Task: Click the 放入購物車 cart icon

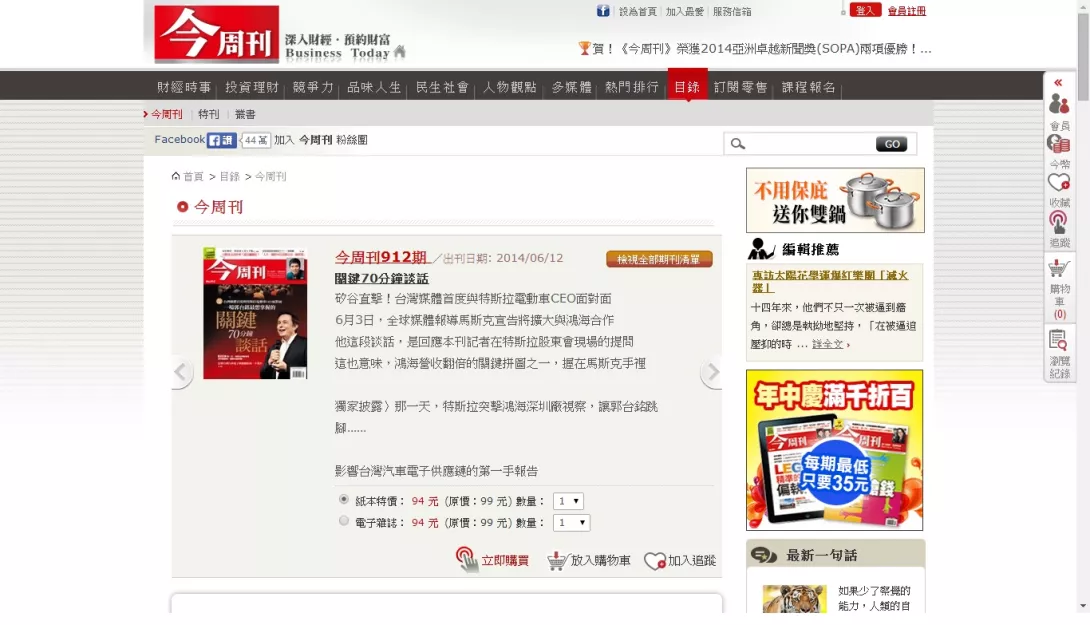Action: (557, 560)
